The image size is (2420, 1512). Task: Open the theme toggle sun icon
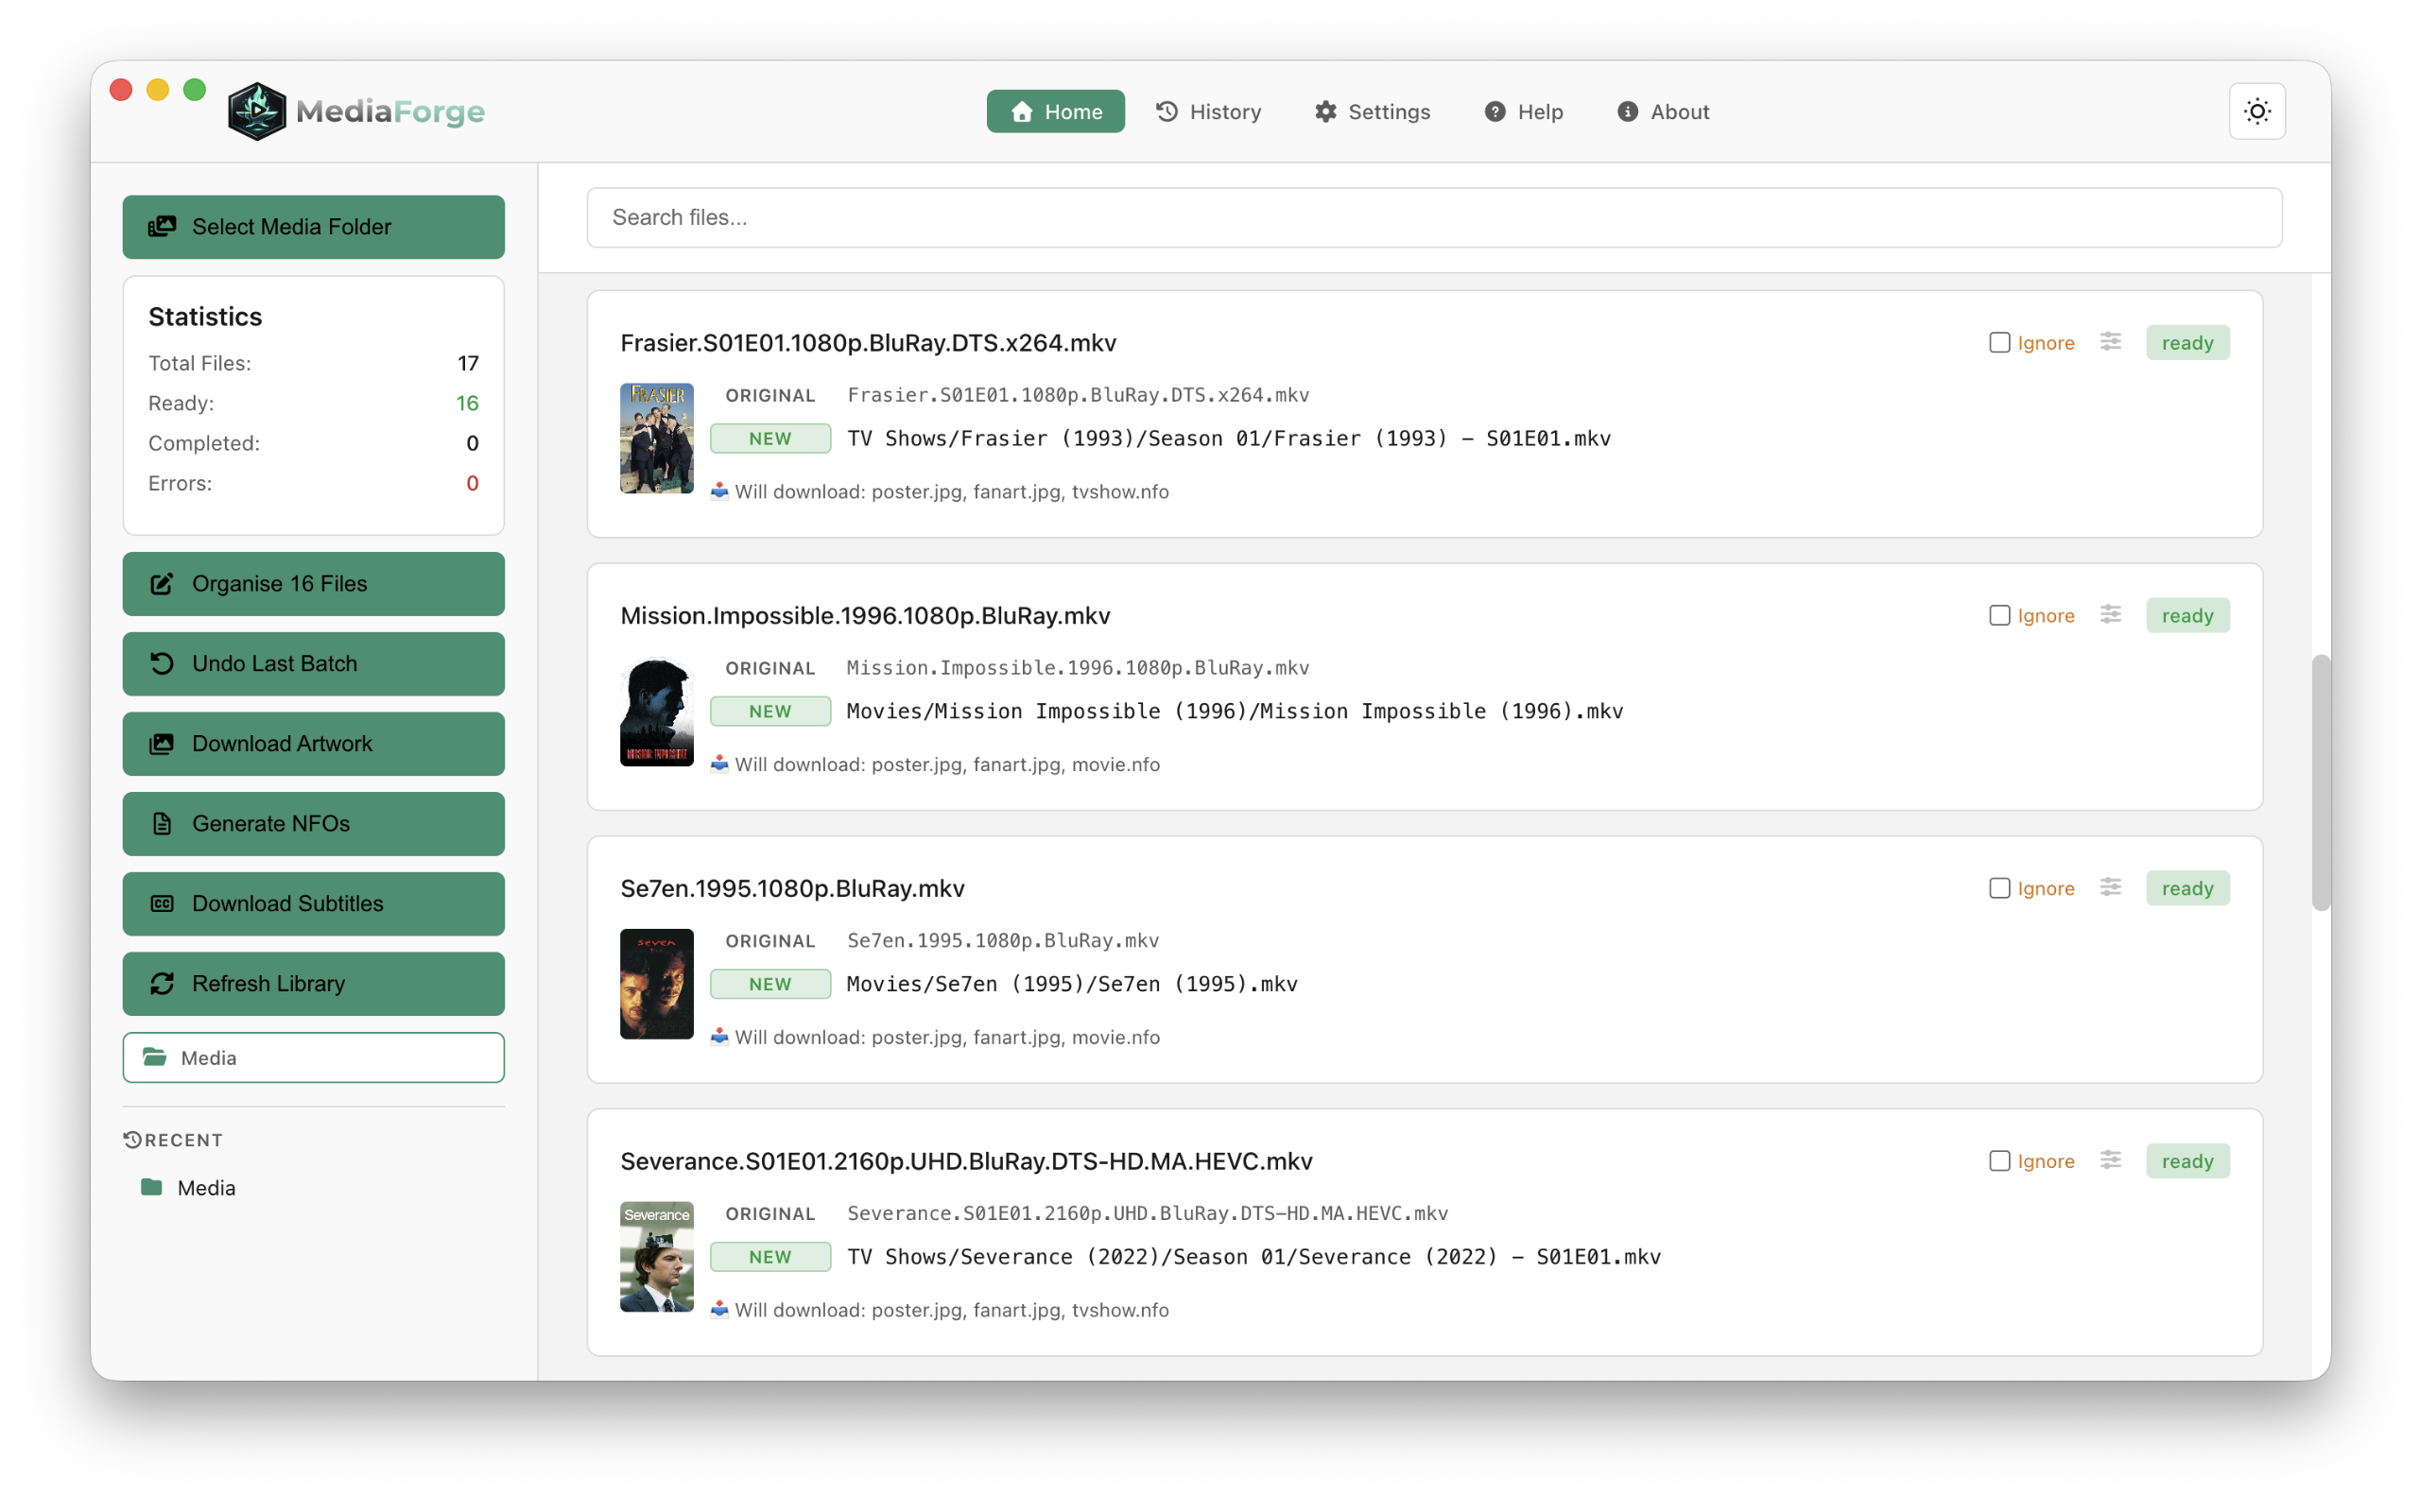tap(2257, 111)
